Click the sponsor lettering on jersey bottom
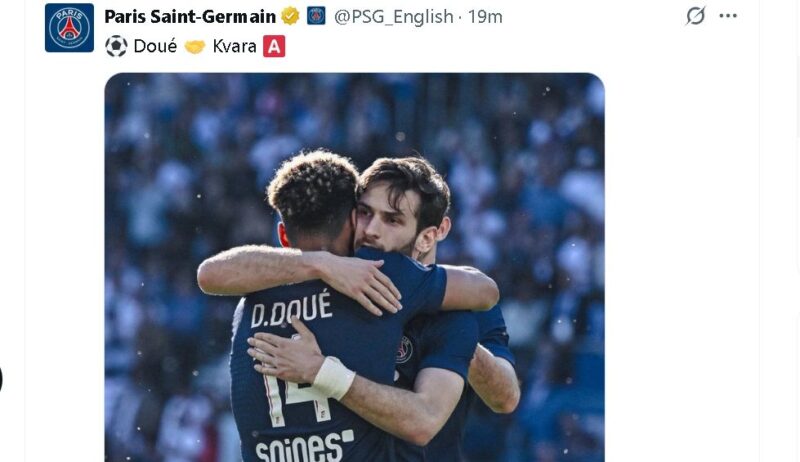This screenshot has height=462, width=800. [305, 447]
